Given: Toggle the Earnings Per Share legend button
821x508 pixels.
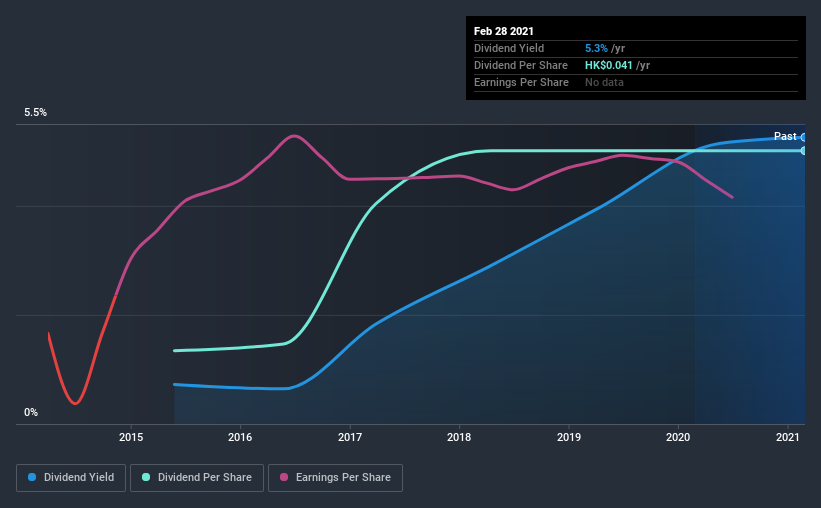Looking at the screenshot, I should point(335,478).
